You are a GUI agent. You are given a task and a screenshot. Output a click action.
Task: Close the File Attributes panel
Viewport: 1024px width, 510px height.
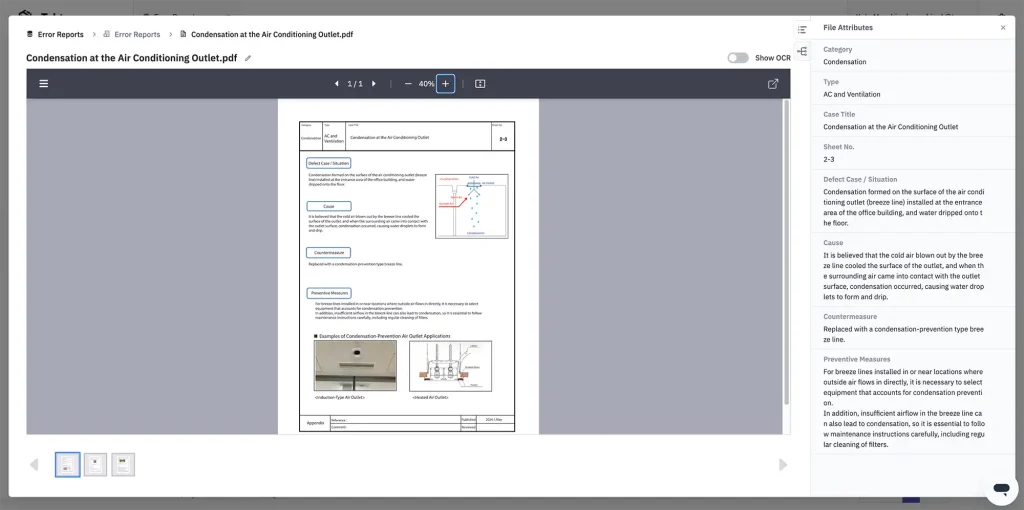click(x=1003, y=28)
